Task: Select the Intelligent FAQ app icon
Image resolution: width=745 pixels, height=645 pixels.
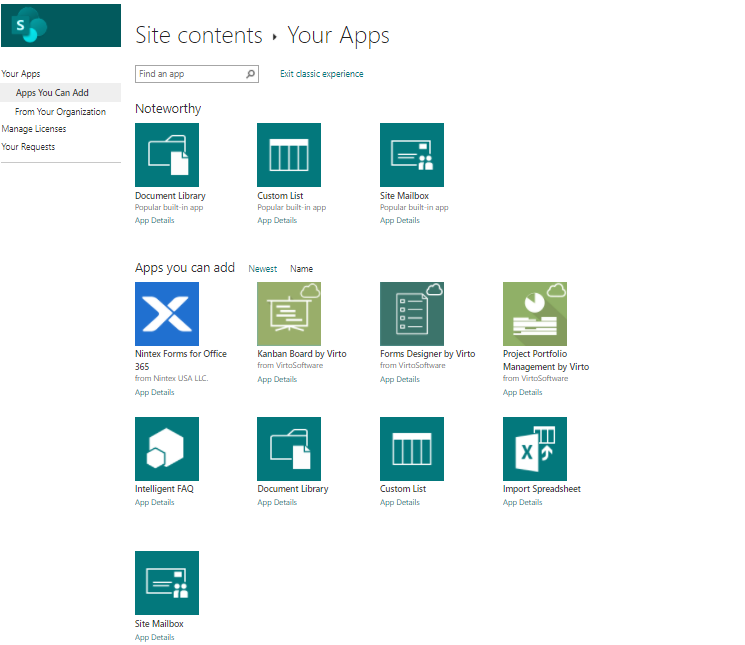Action: click(x=167, y=449)
